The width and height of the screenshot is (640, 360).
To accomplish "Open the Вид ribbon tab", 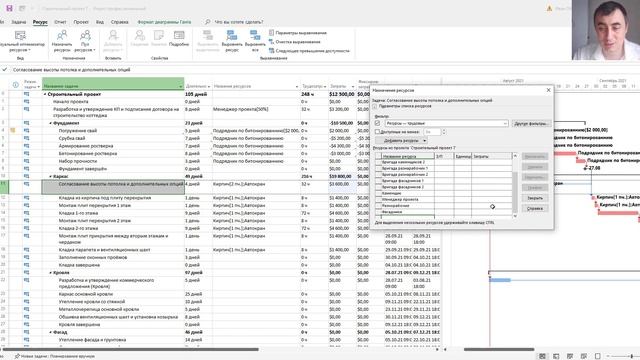I will tap(100, 22).
